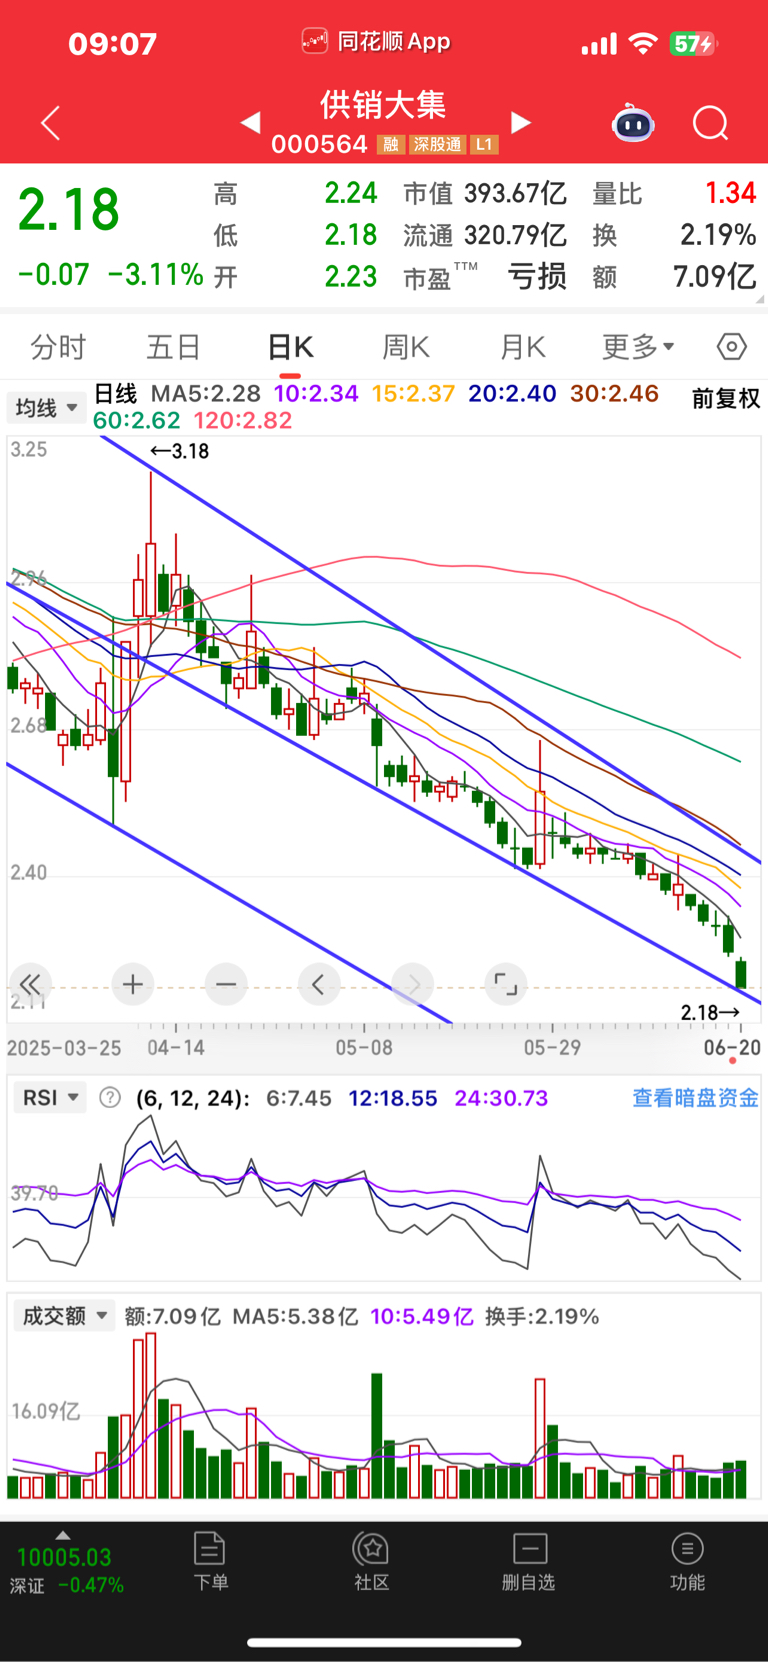Switch to 分时 tab

(x=59, y=347)
